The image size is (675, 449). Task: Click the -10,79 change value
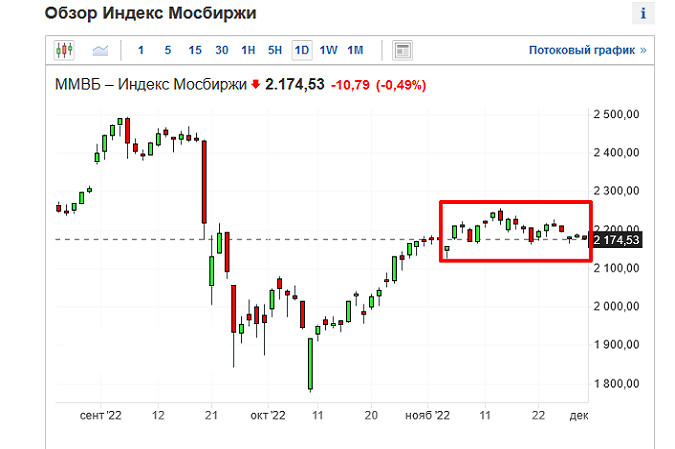pos(350,85)
